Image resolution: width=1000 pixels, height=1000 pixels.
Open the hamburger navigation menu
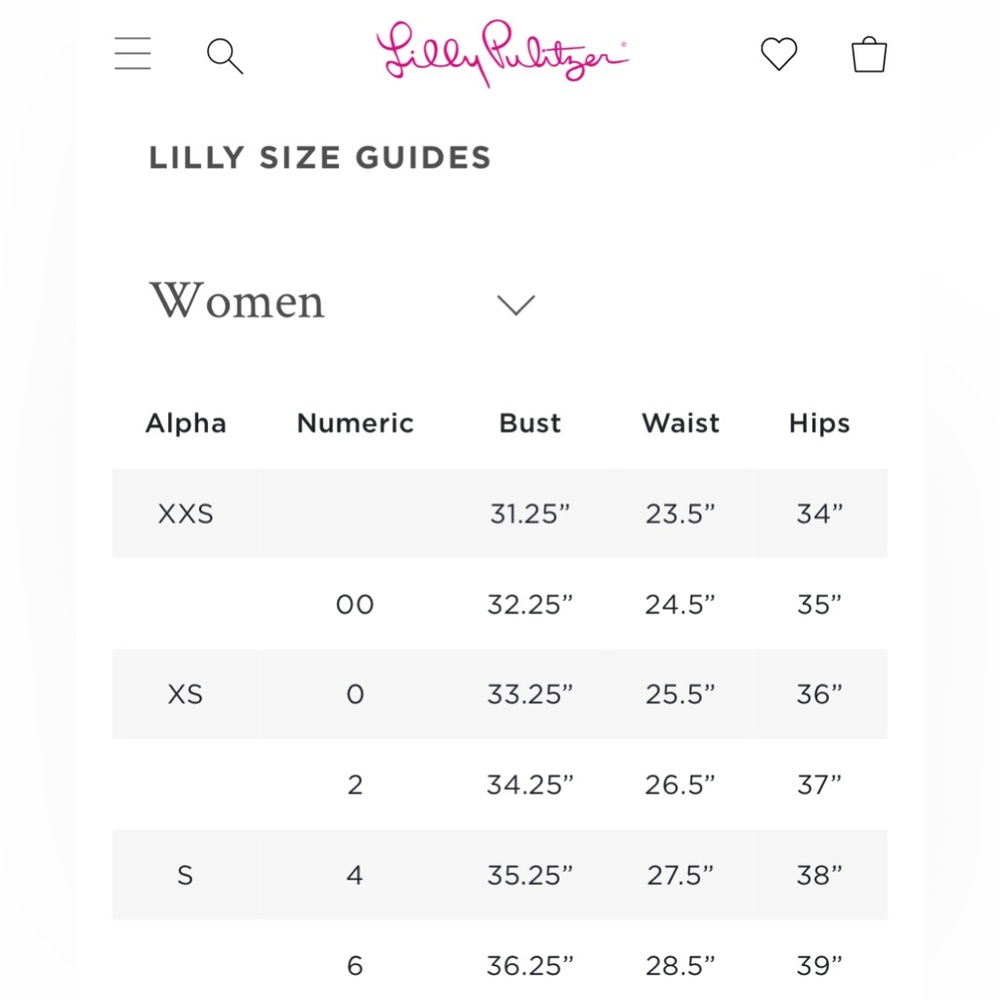click(x=133, y=53)
